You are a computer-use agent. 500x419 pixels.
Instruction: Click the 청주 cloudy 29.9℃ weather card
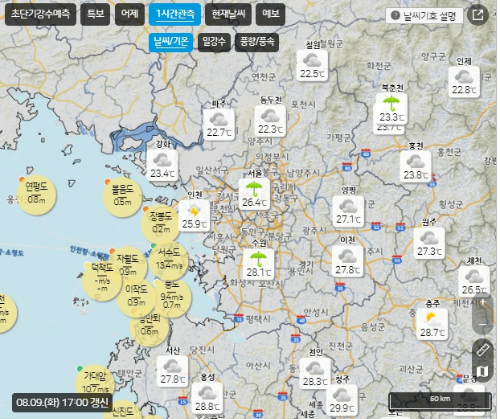coord(342,400)
